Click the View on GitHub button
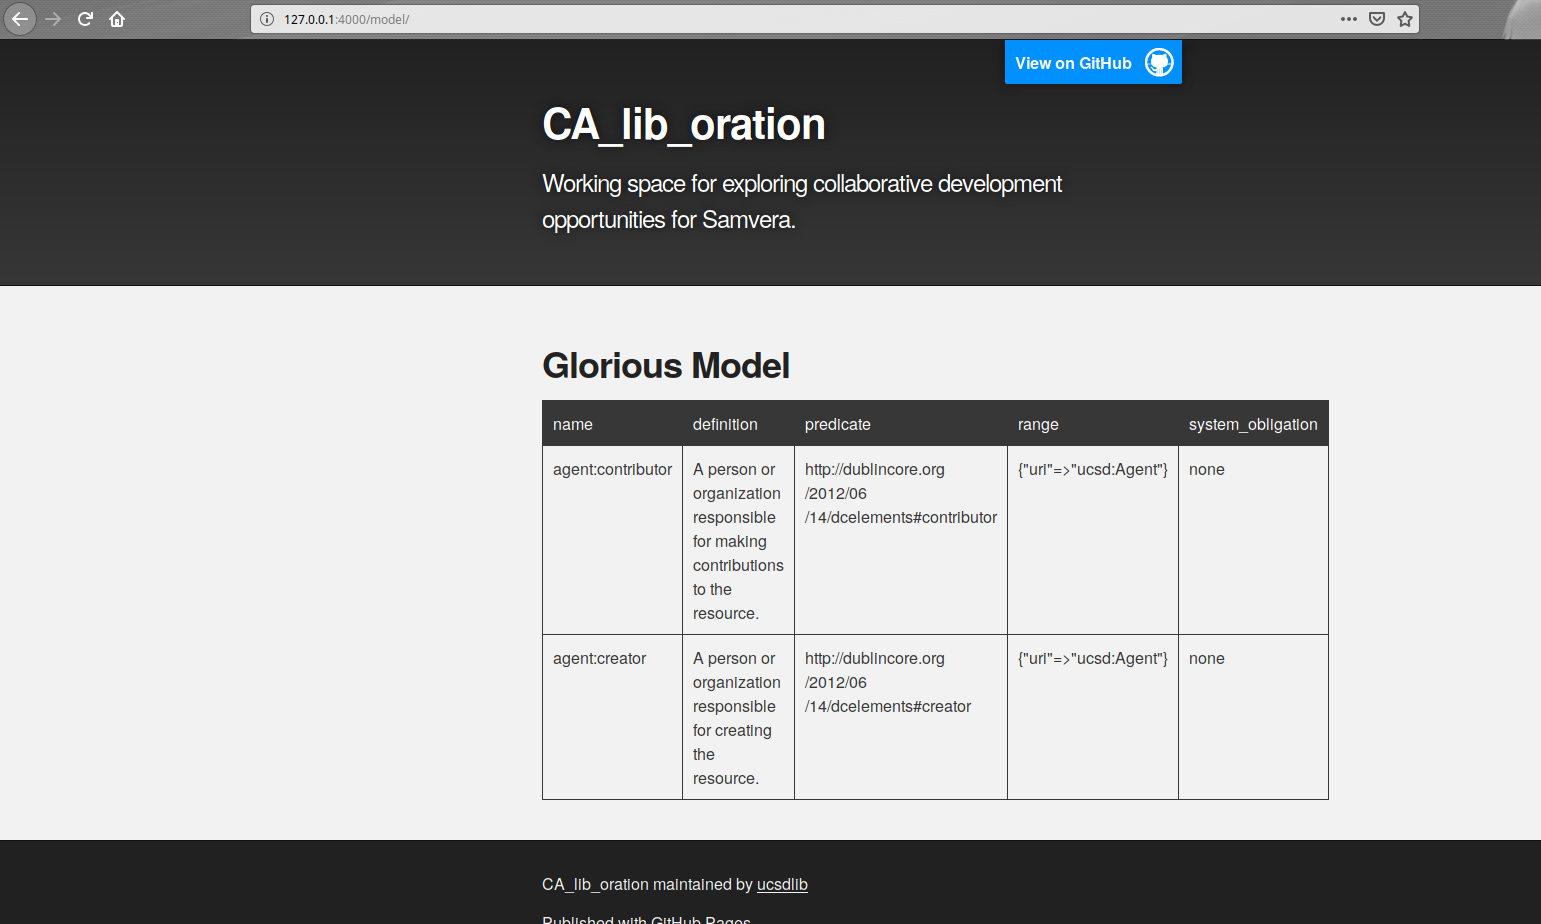The height and width of the screenshot is (924, 1541). click(x=1073, y=62)
